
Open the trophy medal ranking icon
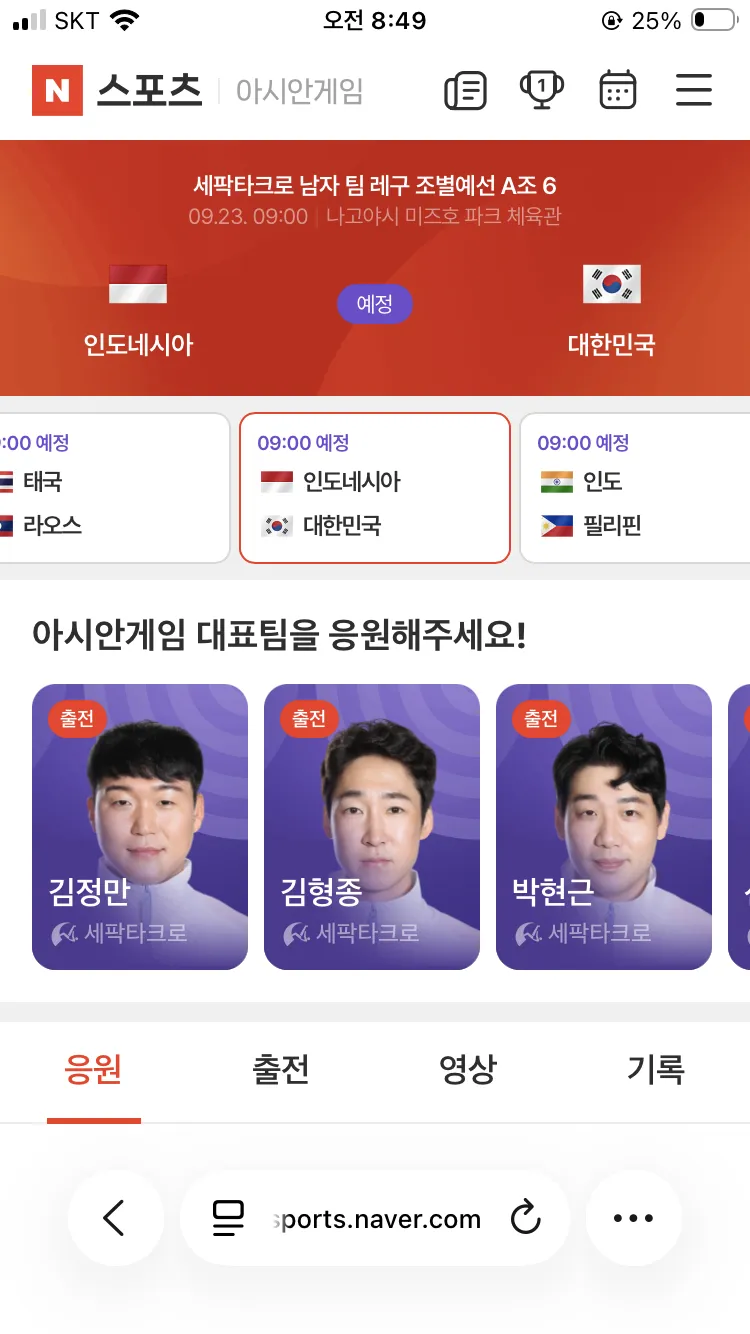[541, 90]
